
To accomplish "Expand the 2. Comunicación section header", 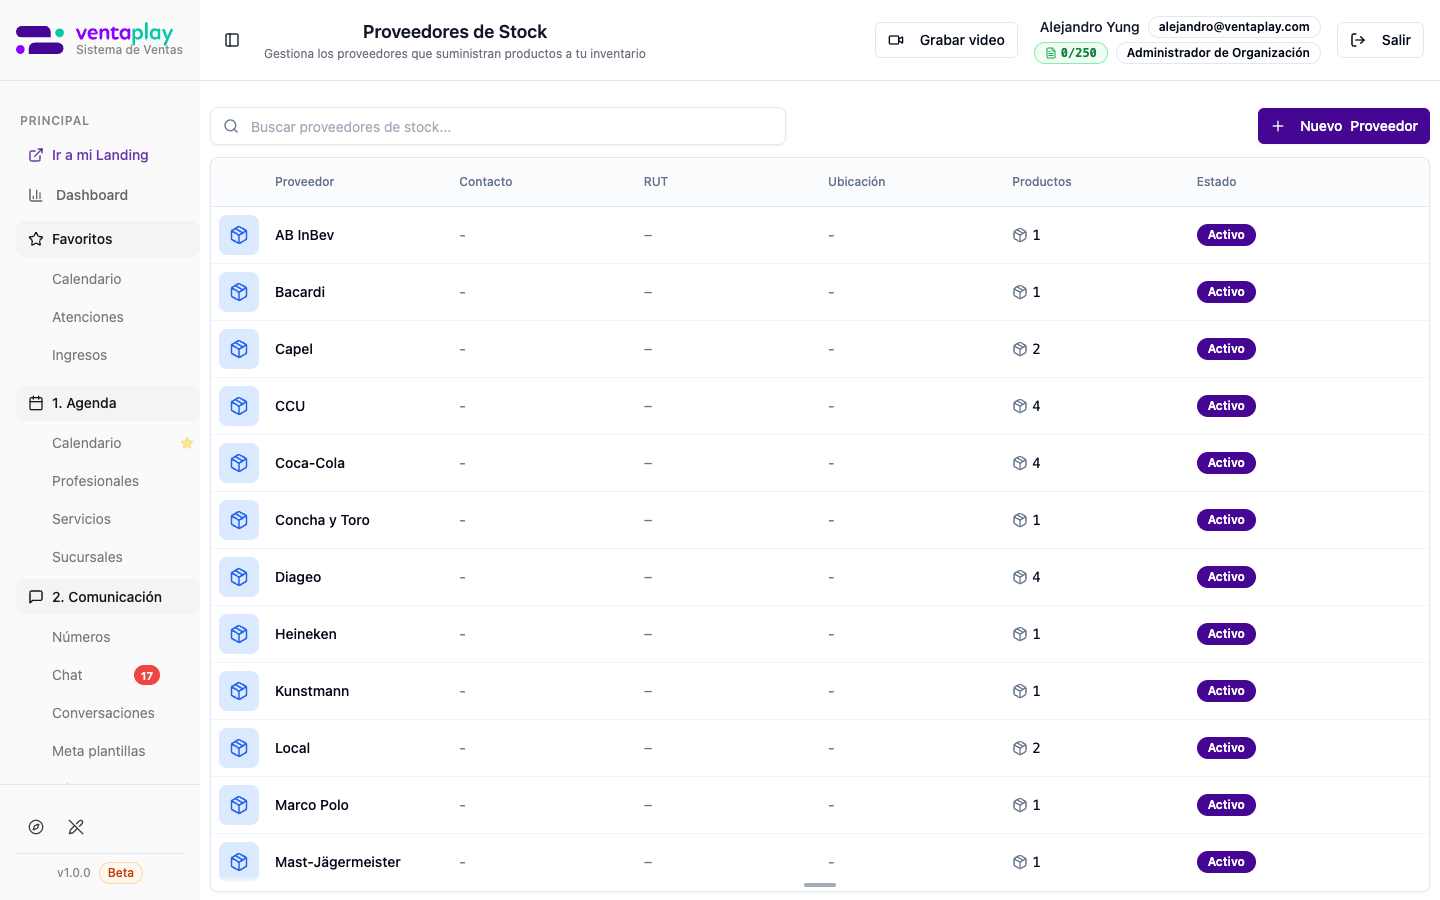I will pos(108,597).
